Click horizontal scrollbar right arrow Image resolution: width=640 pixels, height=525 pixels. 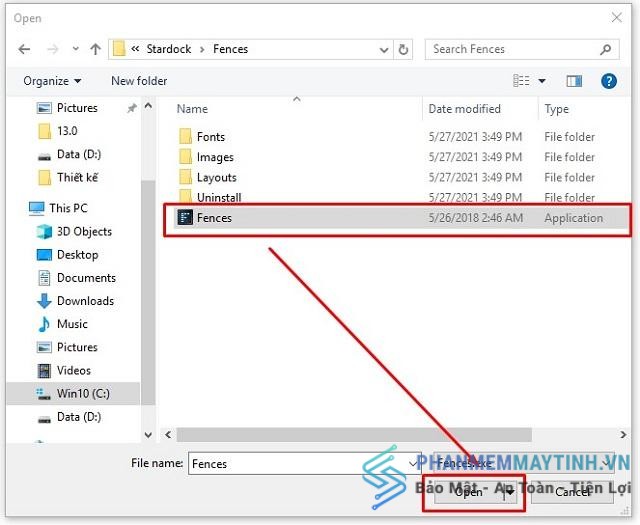pos(623,435)
